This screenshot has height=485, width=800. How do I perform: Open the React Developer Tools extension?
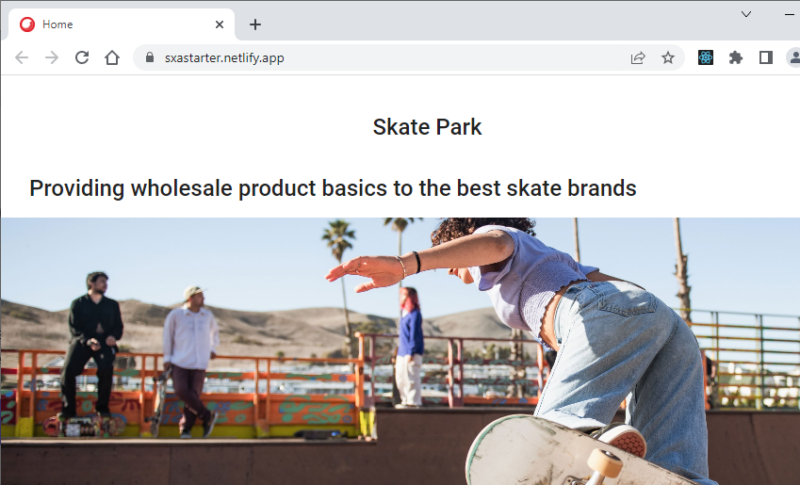[x=706, y=58]
